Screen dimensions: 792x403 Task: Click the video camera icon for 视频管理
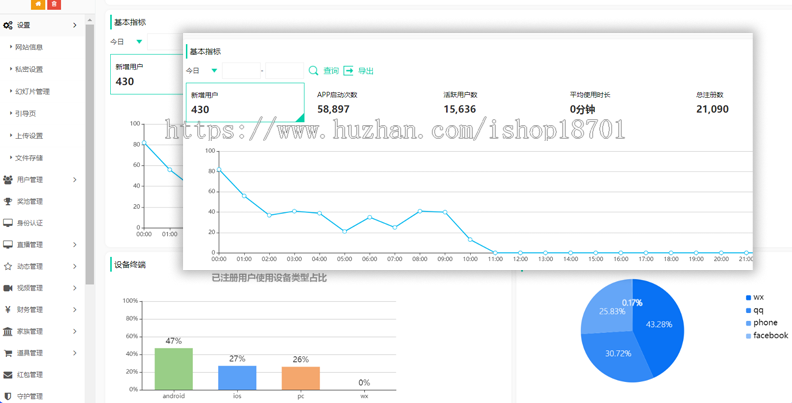(x=8, y=288)
